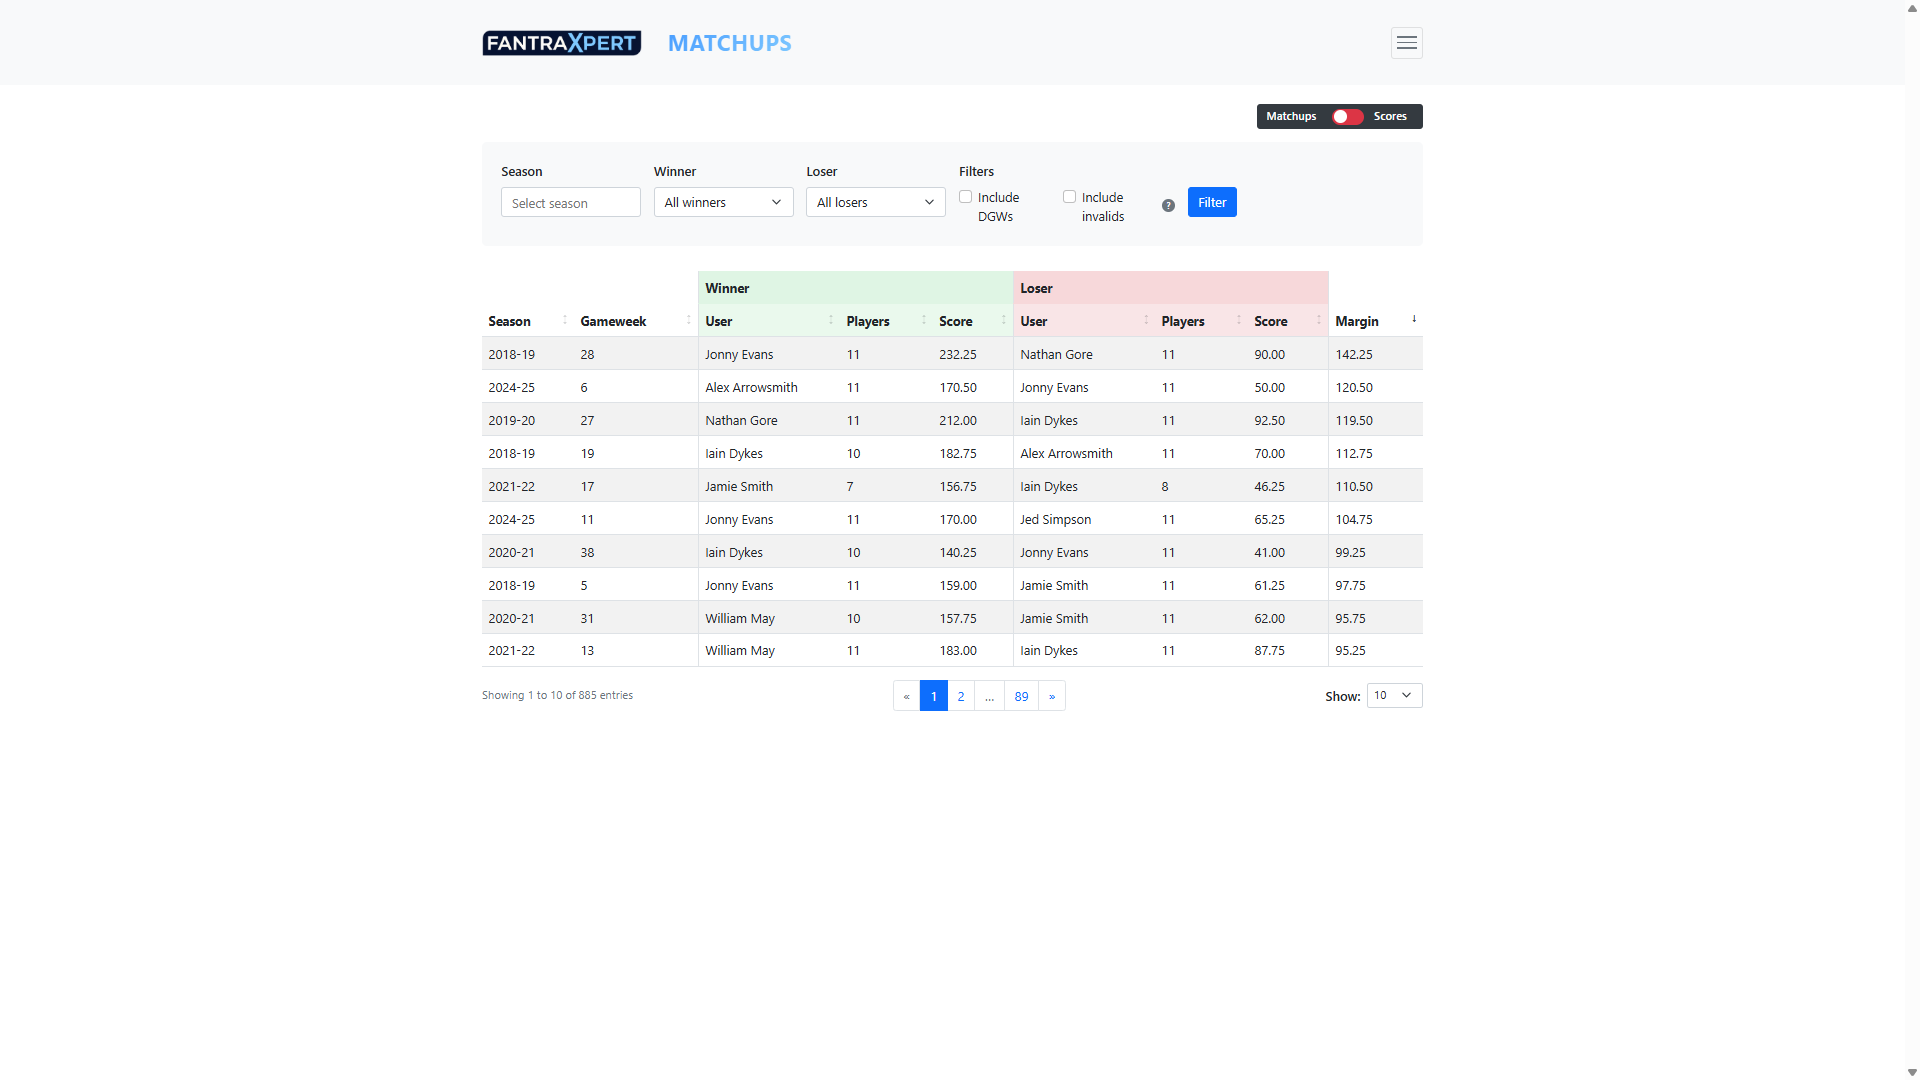Sort by Margin column arrow
1920x1080 pixels.
coord(1414,320)
